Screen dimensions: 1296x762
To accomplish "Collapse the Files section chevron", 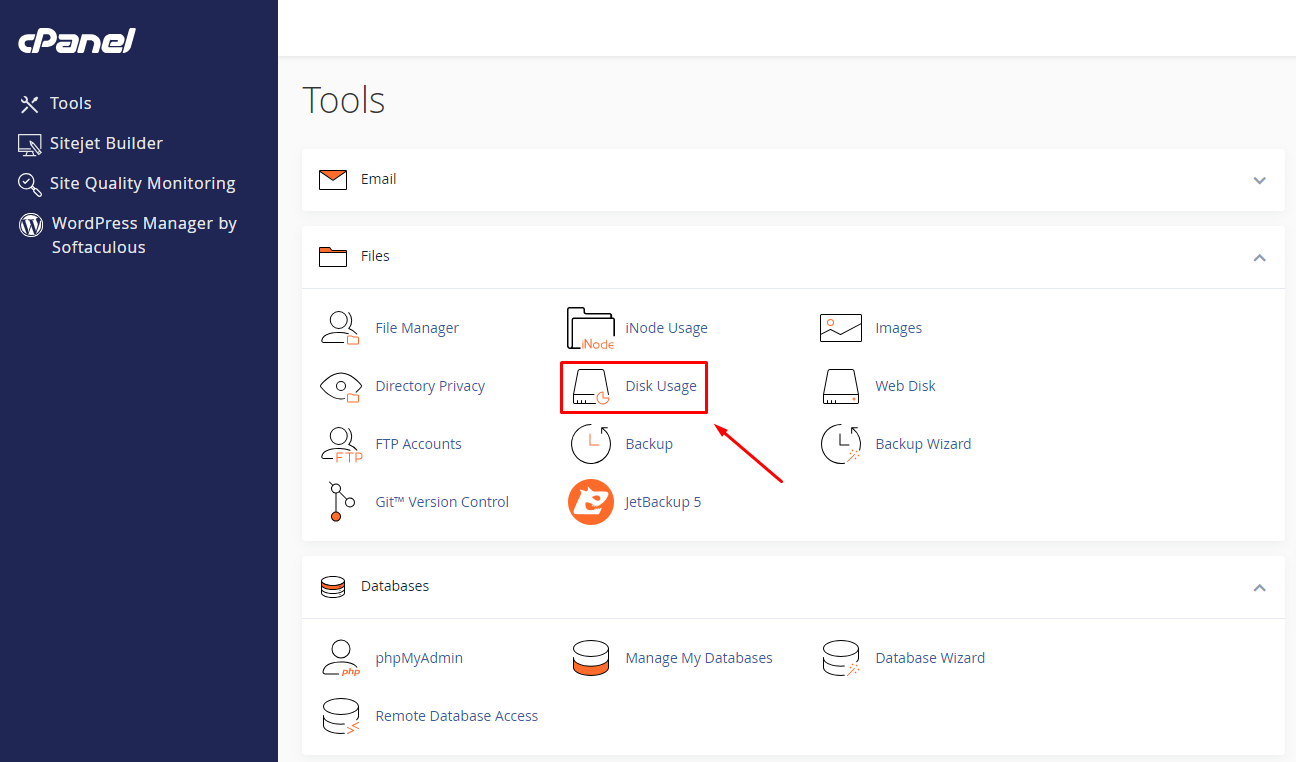I will click(1259, 257).
